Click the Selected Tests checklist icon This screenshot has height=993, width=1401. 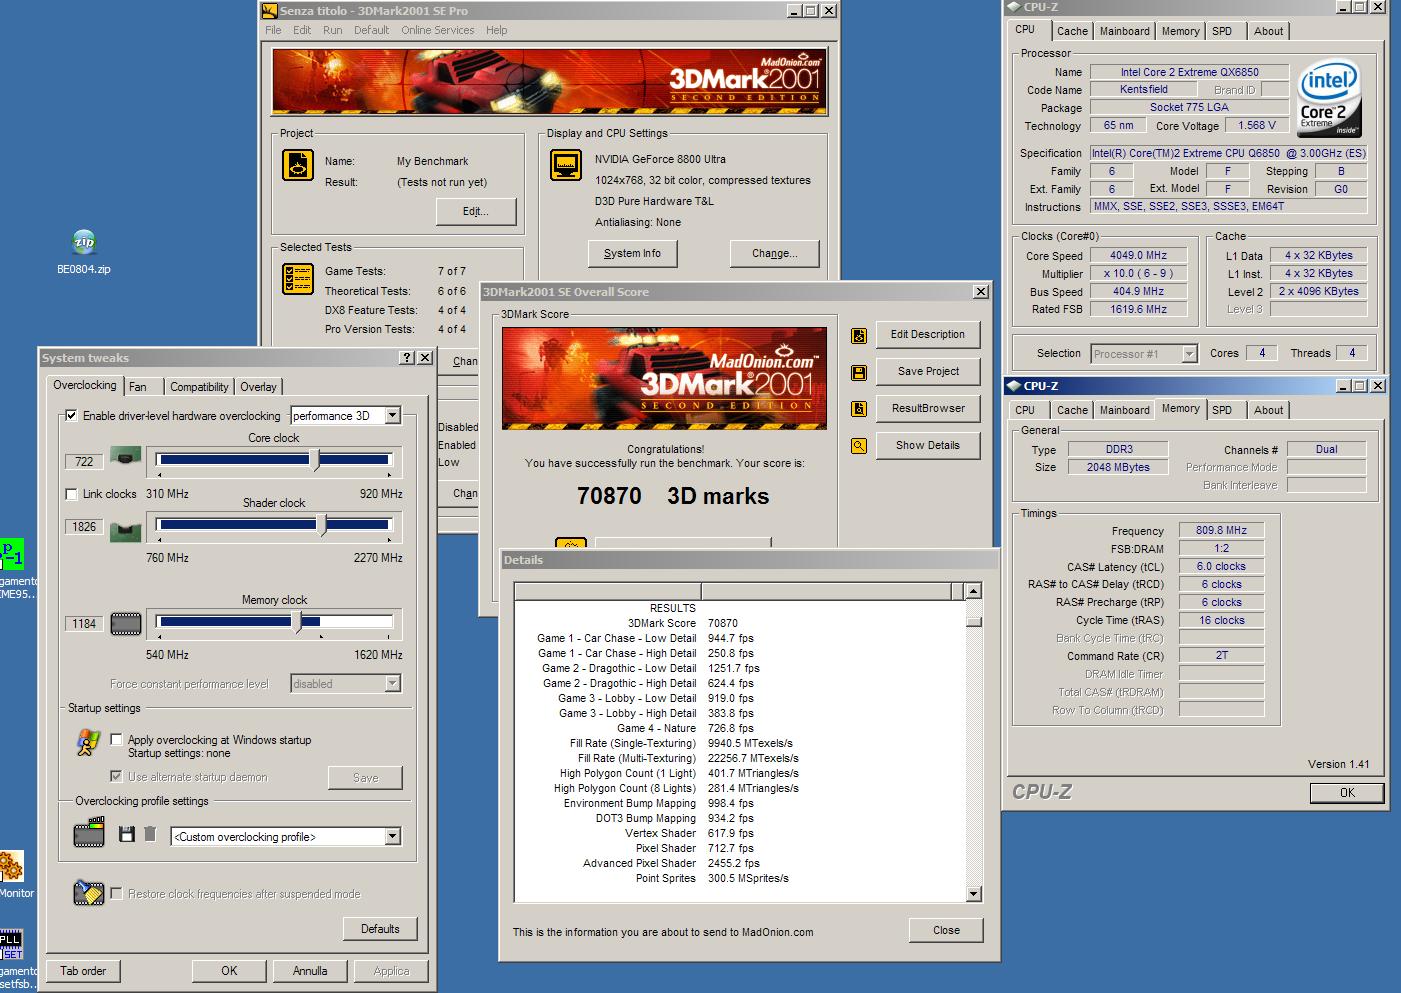pyautogui.click(x=298, y=278)
